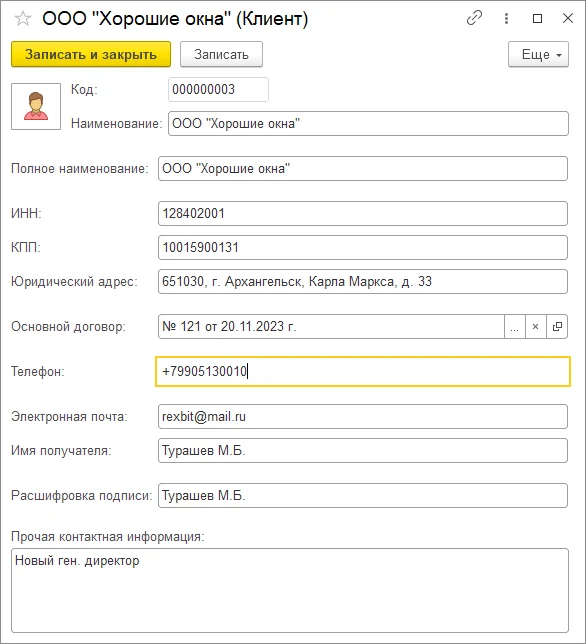Clear the main contract field value
Image resolution: width=586 pixels, height=644 pixels.
click(535, 327)
